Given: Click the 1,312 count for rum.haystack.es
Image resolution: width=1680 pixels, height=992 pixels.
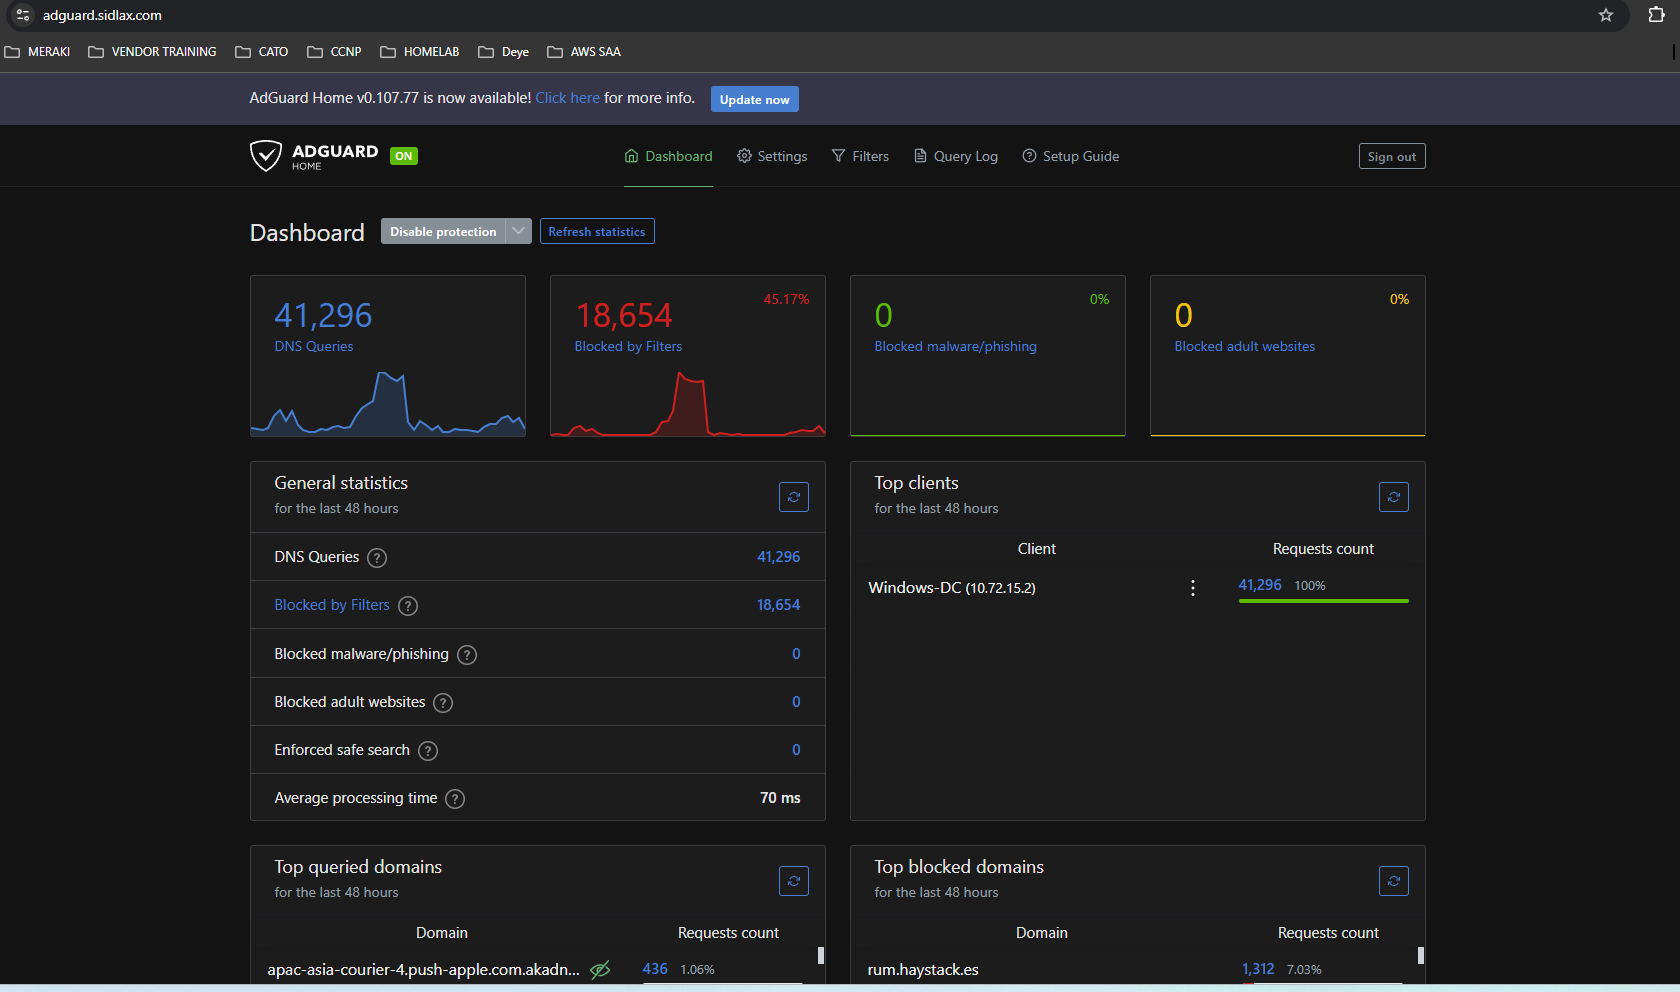Looking at the screenshot, I should 1258,969.
